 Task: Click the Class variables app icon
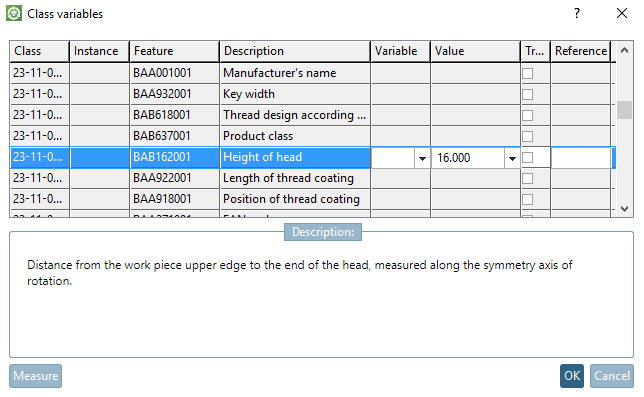[x=14, y=13]
